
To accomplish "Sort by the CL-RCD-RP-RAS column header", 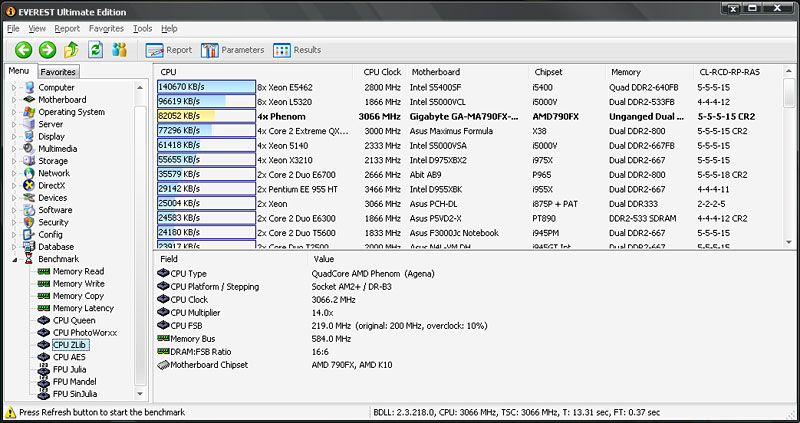I will click(x=737, y=72).
